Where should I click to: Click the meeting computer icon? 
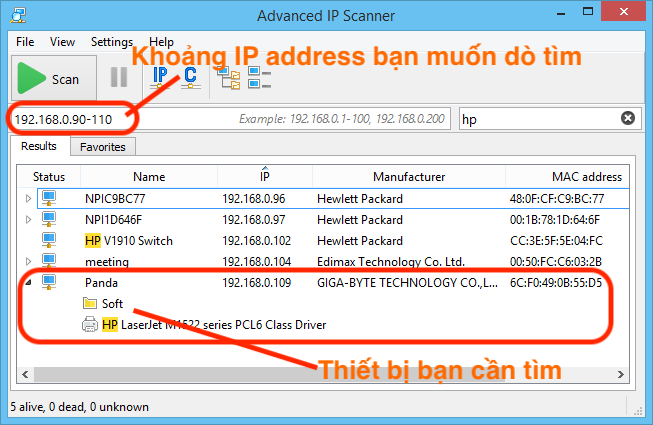49,261
